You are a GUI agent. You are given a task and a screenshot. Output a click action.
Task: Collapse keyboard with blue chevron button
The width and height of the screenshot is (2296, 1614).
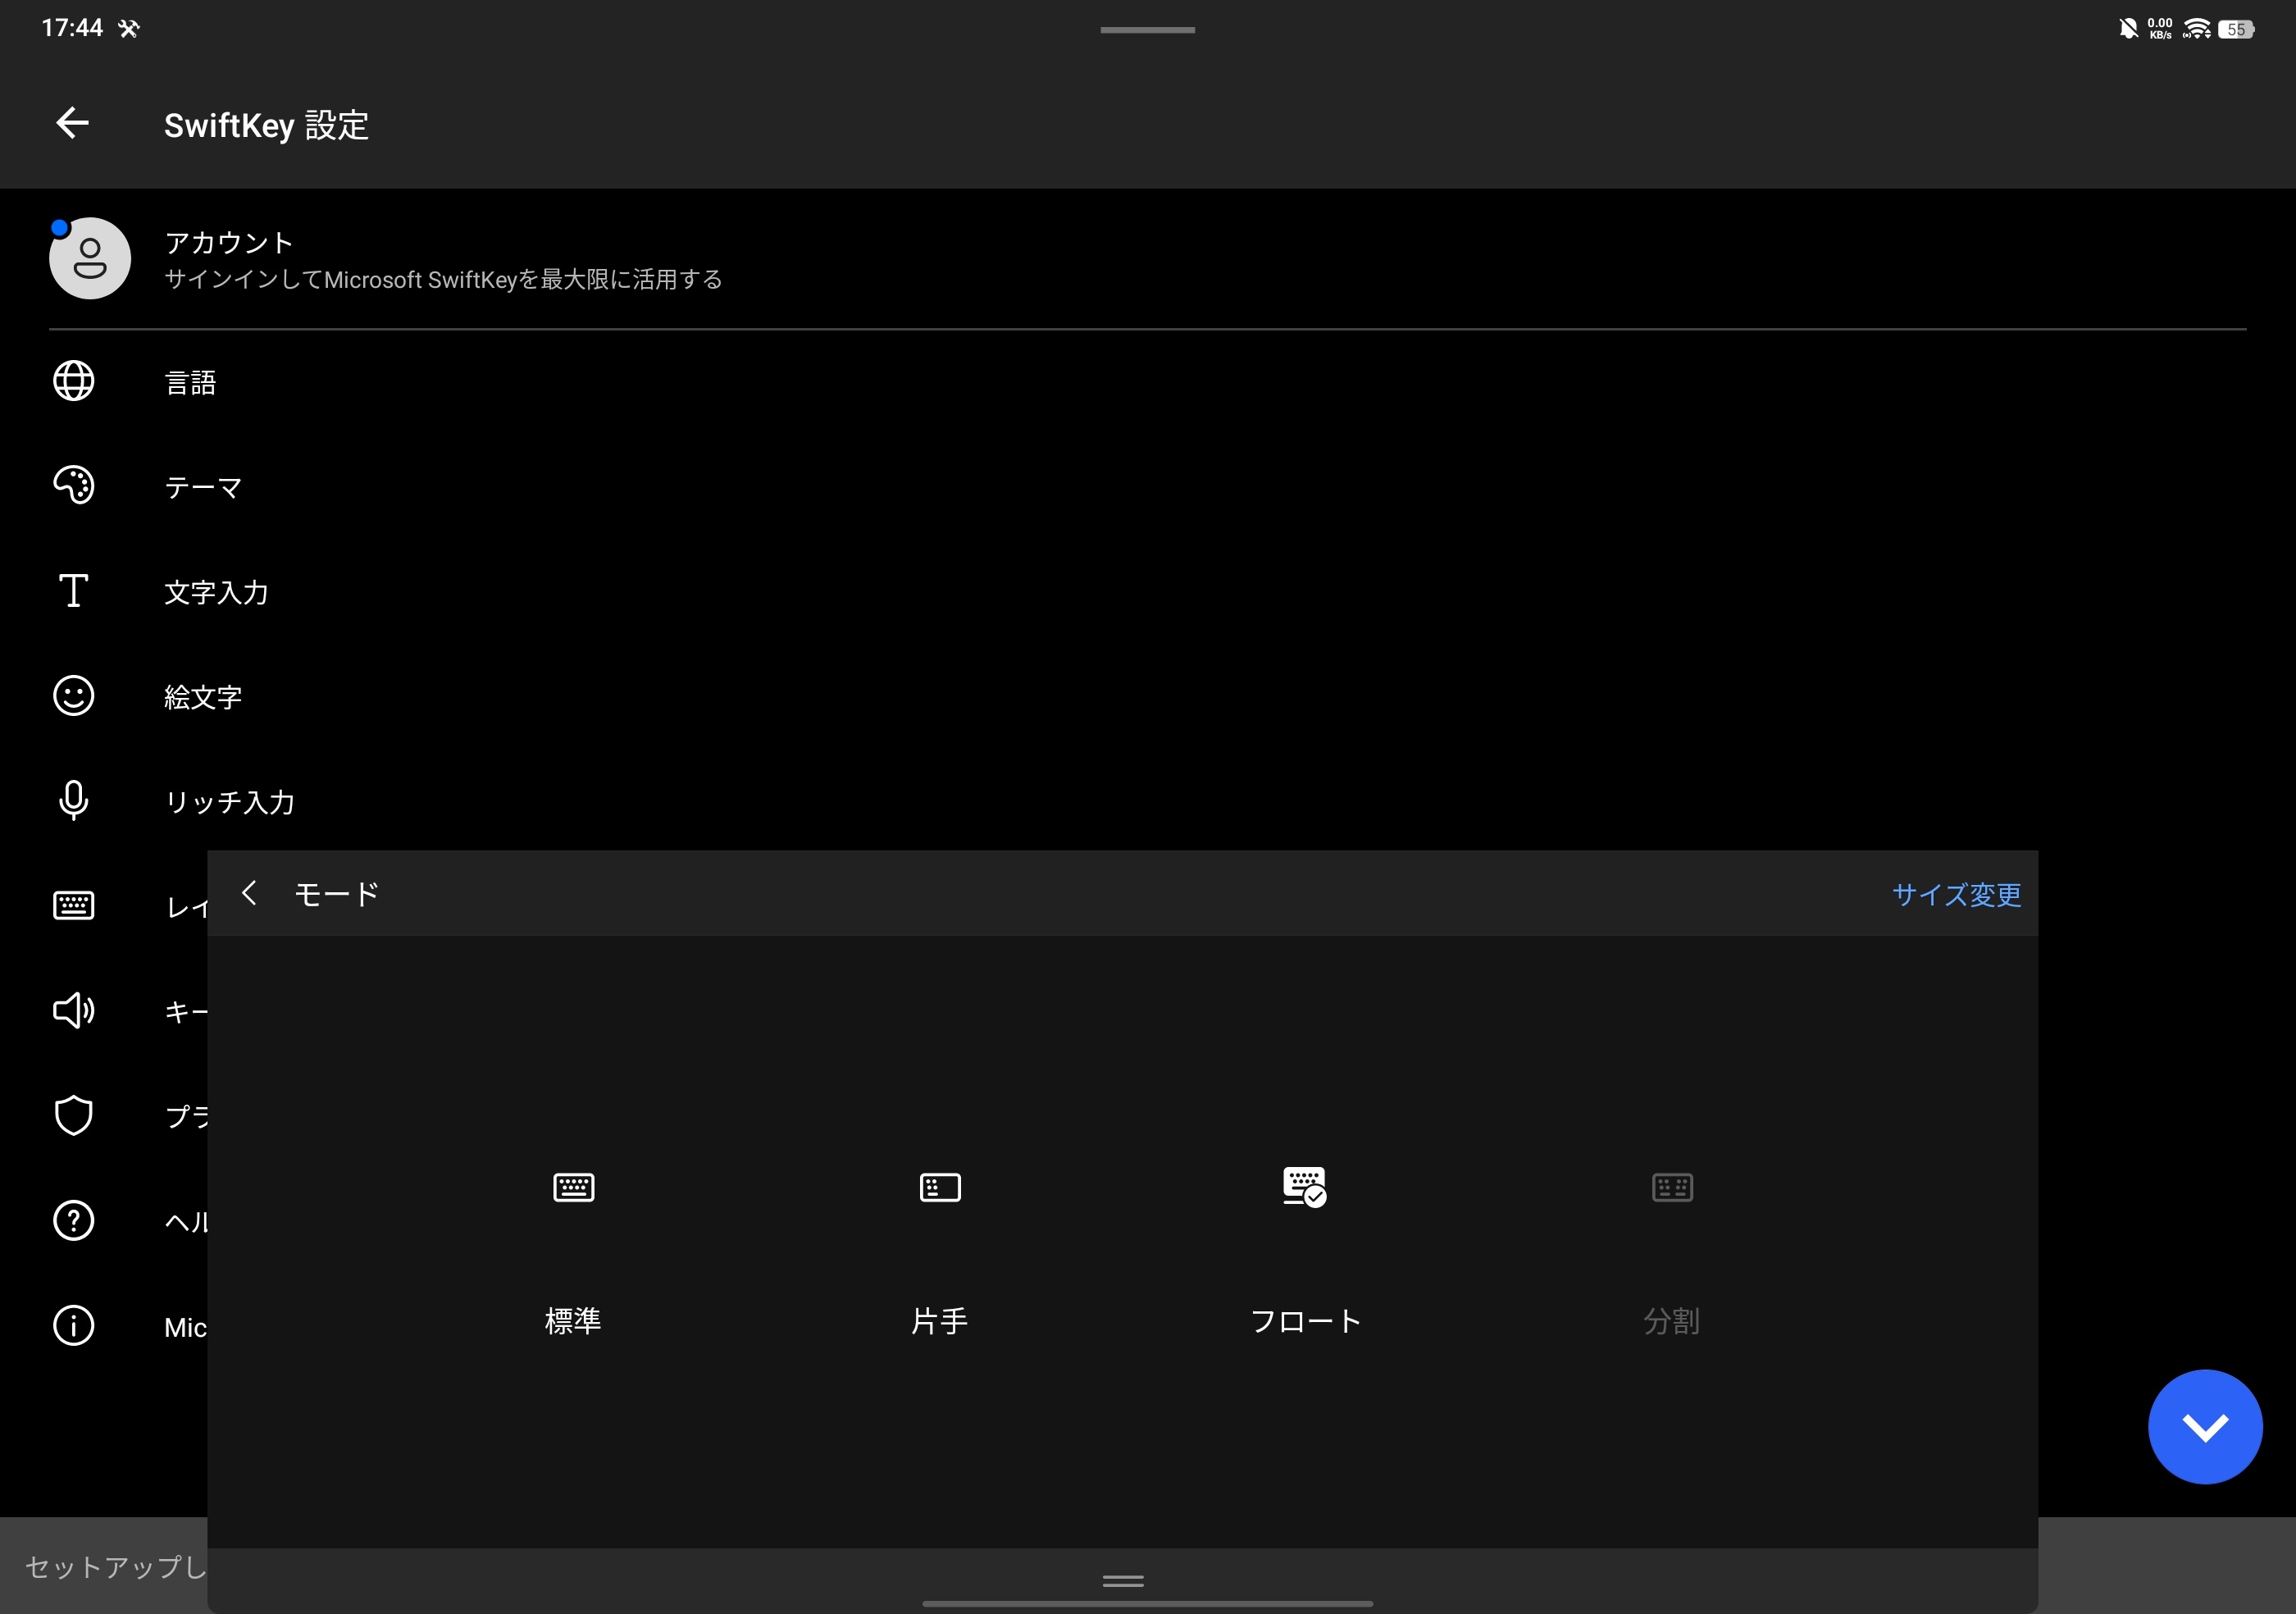pos(2205,1427)
